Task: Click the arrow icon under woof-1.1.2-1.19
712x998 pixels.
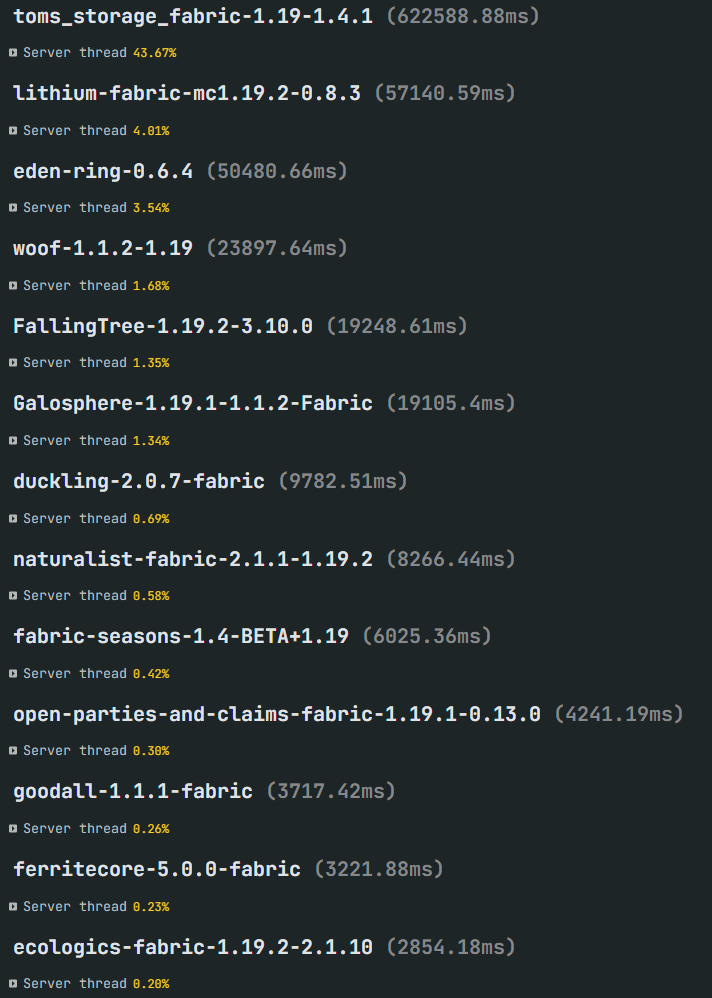Action: [13, 285]
